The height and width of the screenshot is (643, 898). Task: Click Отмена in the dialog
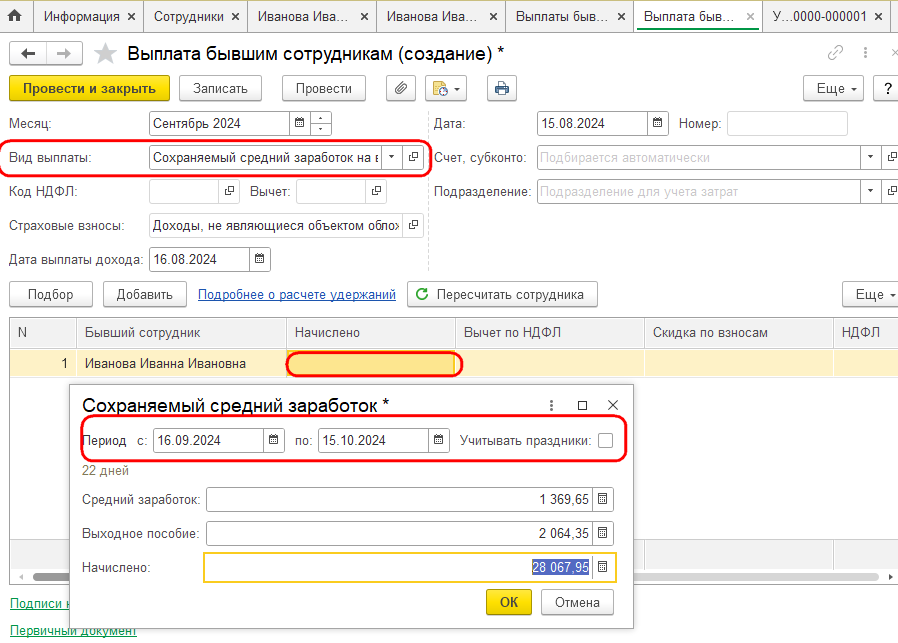tap(577, 602)
